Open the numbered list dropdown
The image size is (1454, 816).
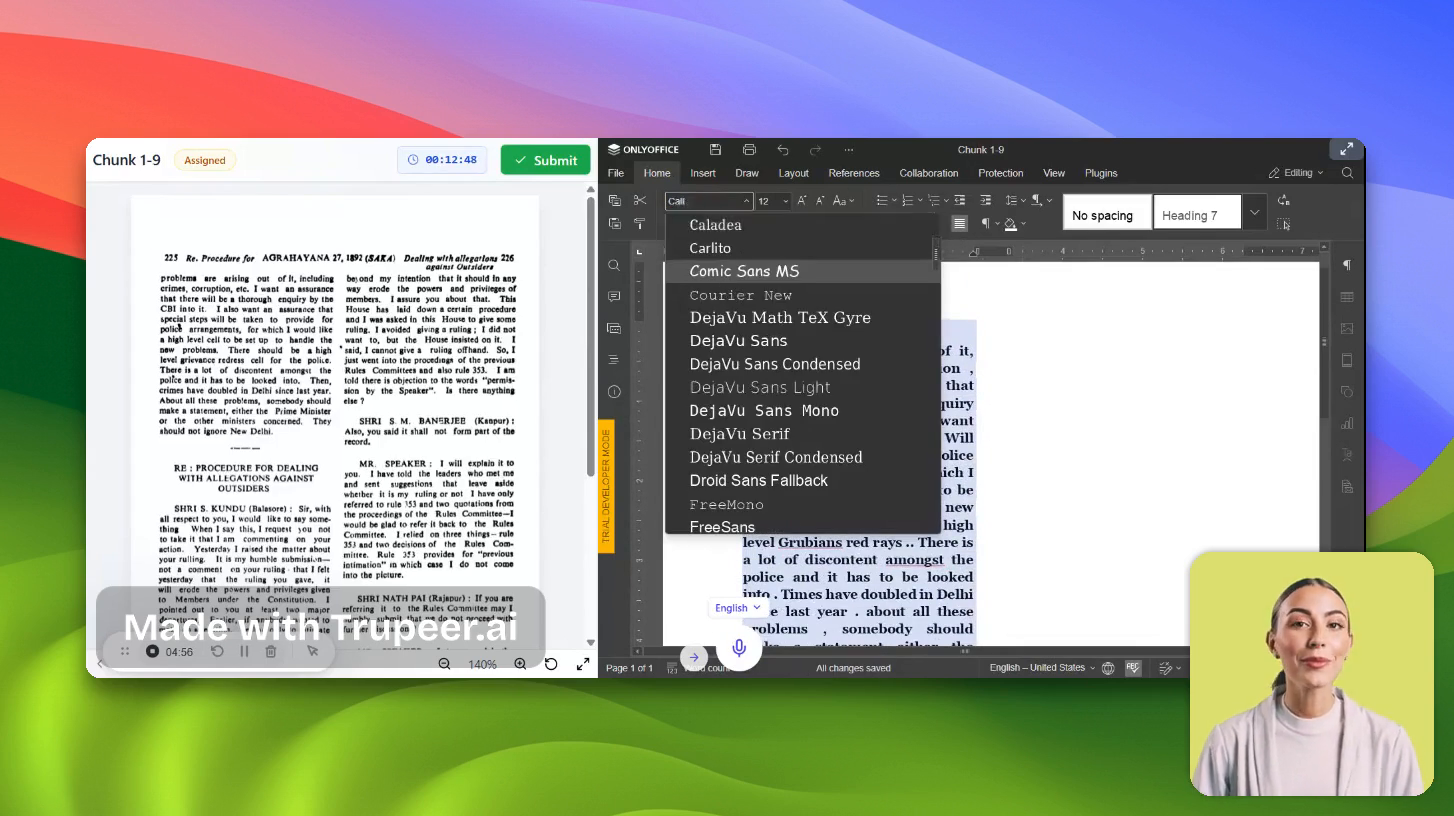click(912, 201)
